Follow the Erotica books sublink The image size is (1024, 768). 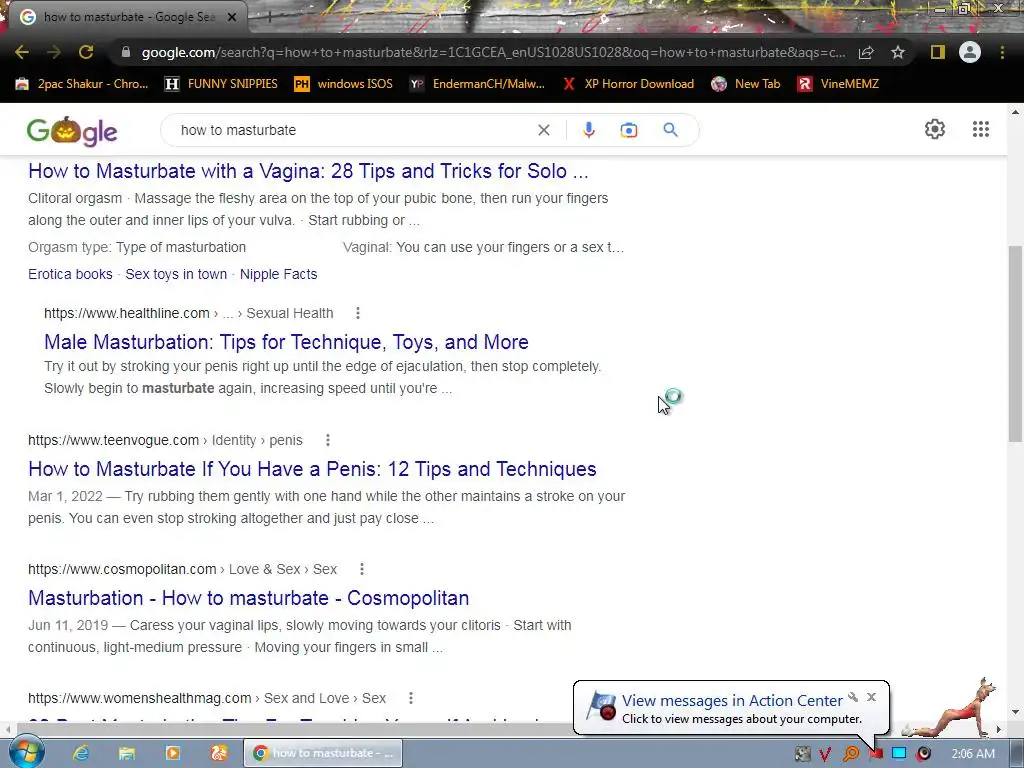[x=70, y=274]
